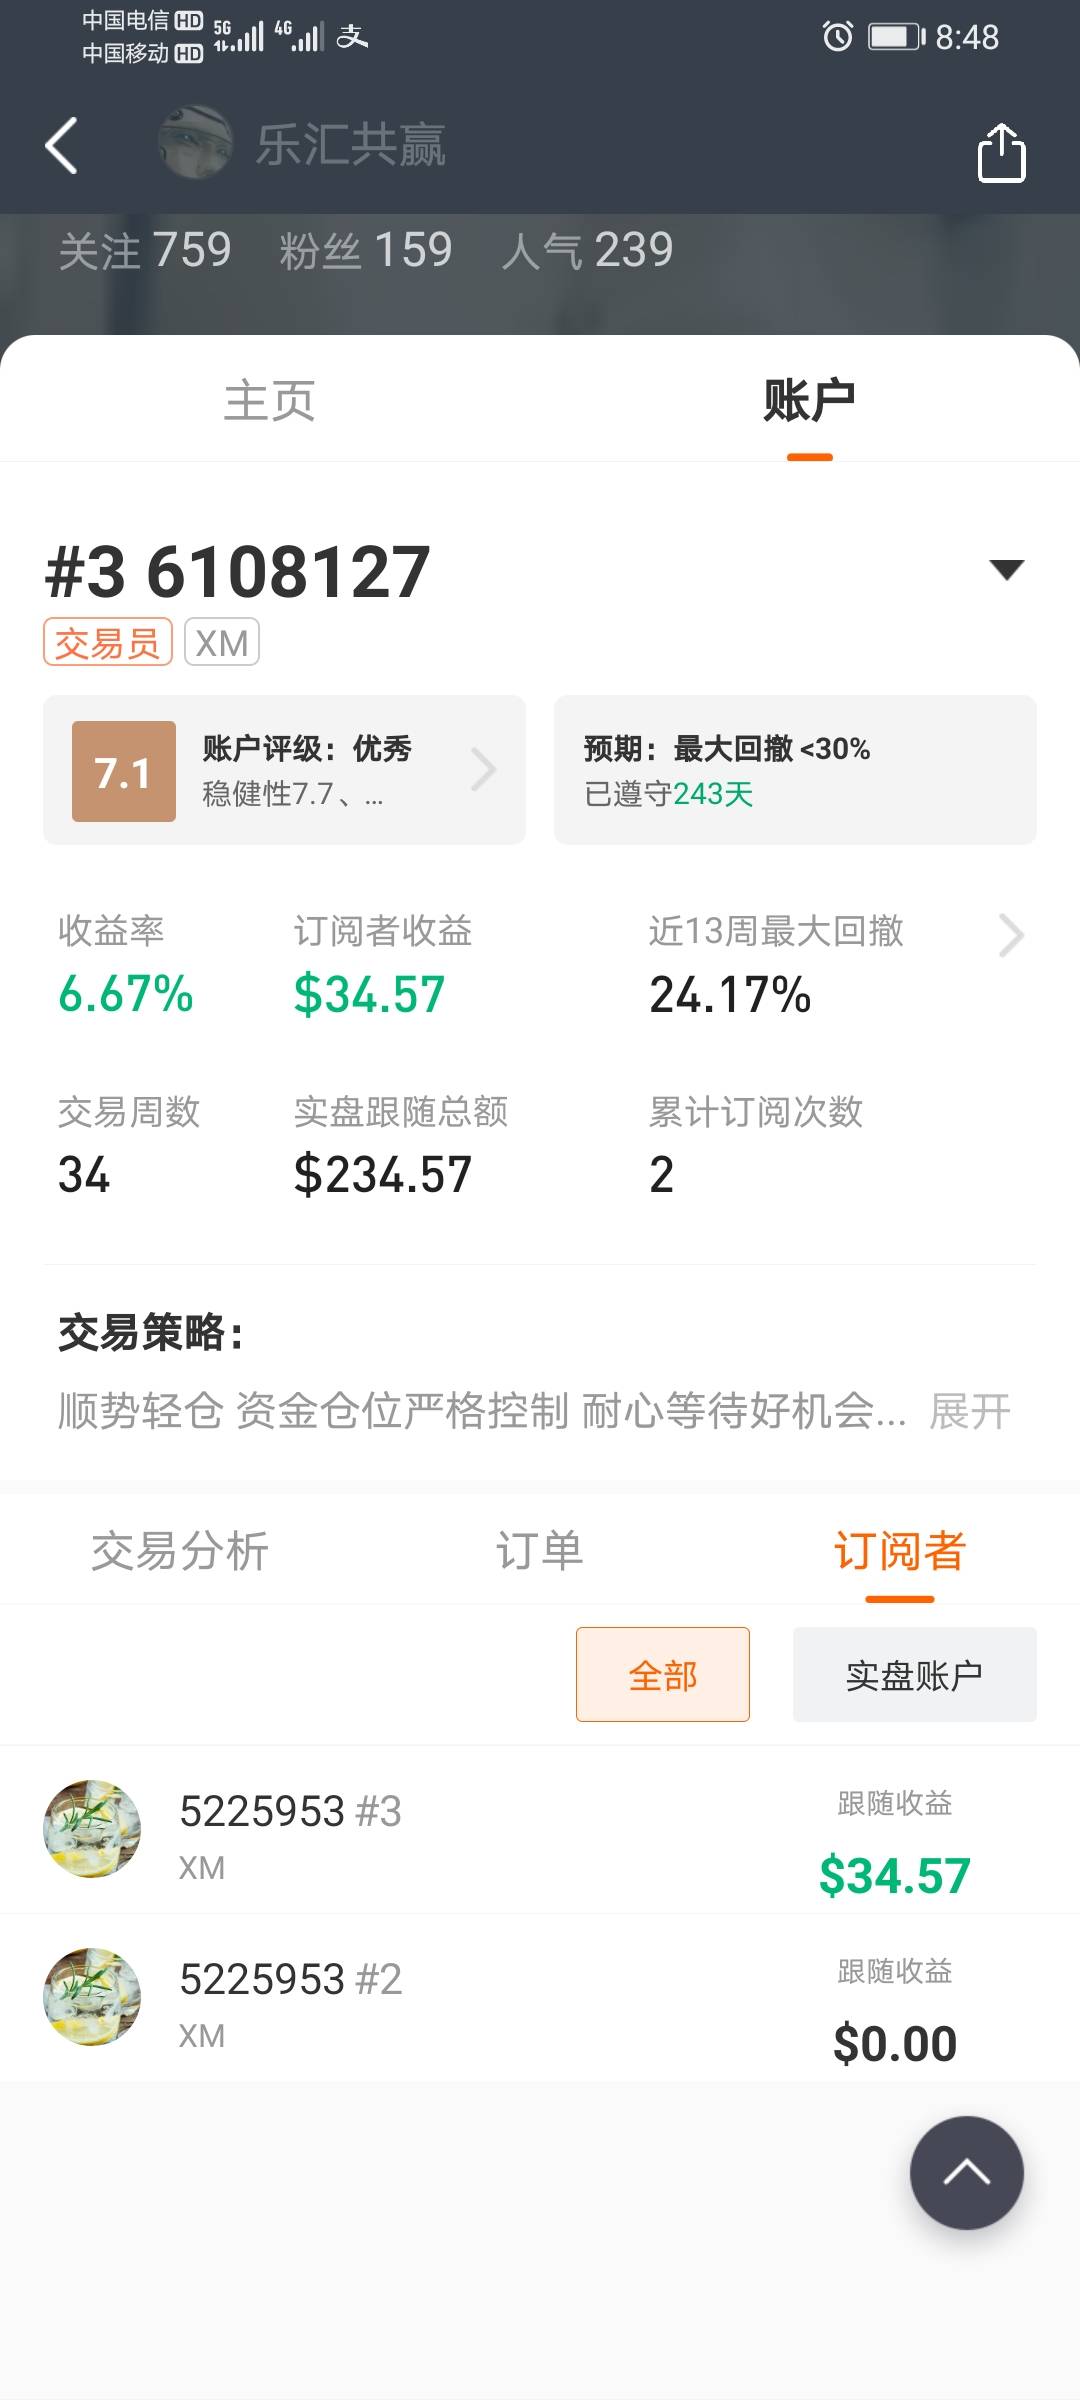Tap the alarm clock status icon
The height and width of the screenshot is (2400, 1080).
pos(837,37)
